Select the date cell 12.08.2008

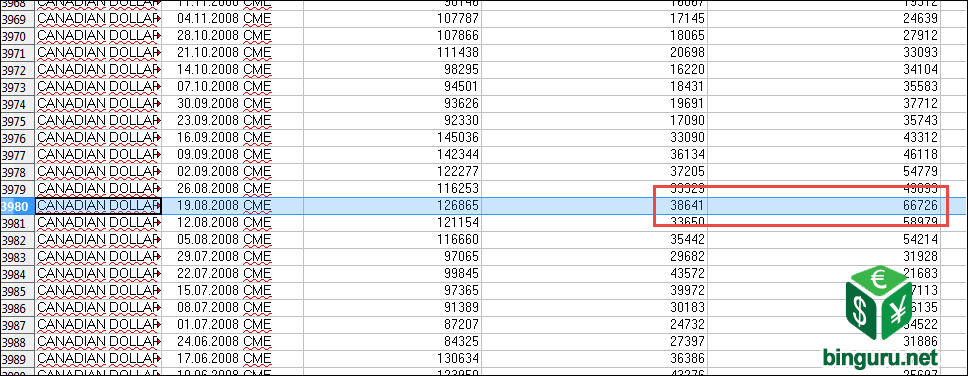(x=232, y=222)
